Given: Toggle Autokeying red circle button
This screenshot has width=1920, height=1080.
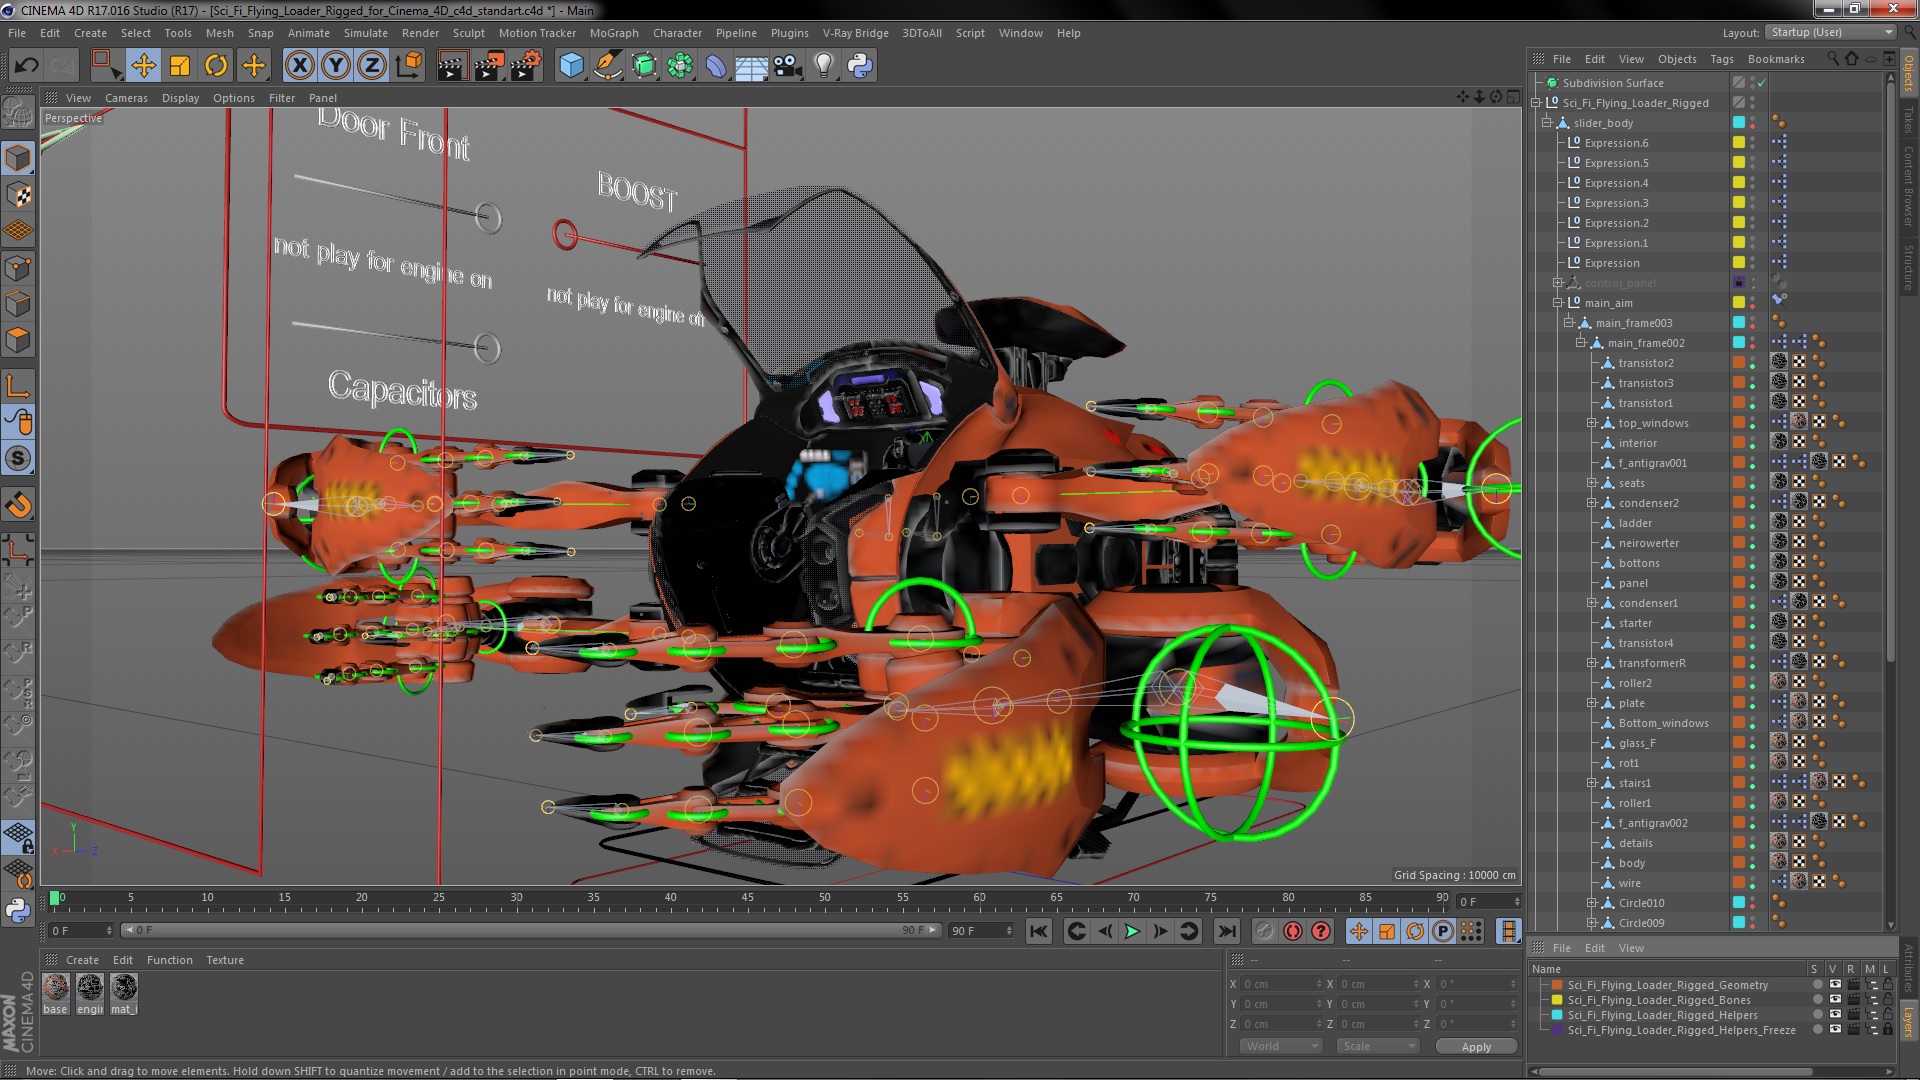Looking at the screenshot, I should coord(1293,931).
